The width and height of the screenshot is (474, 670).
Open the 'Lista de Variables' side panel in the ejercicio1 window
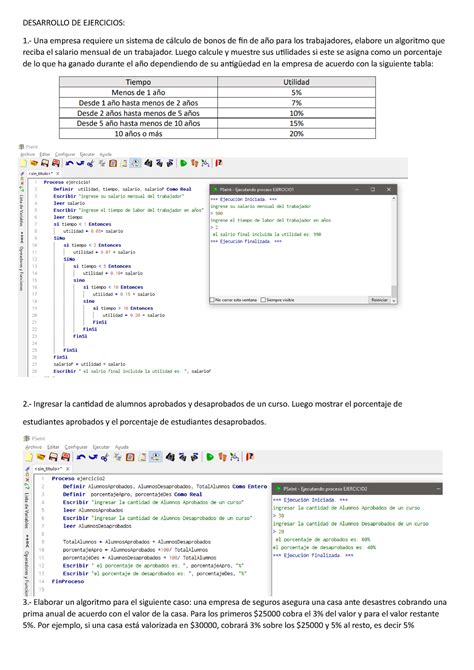click(21, 211)
